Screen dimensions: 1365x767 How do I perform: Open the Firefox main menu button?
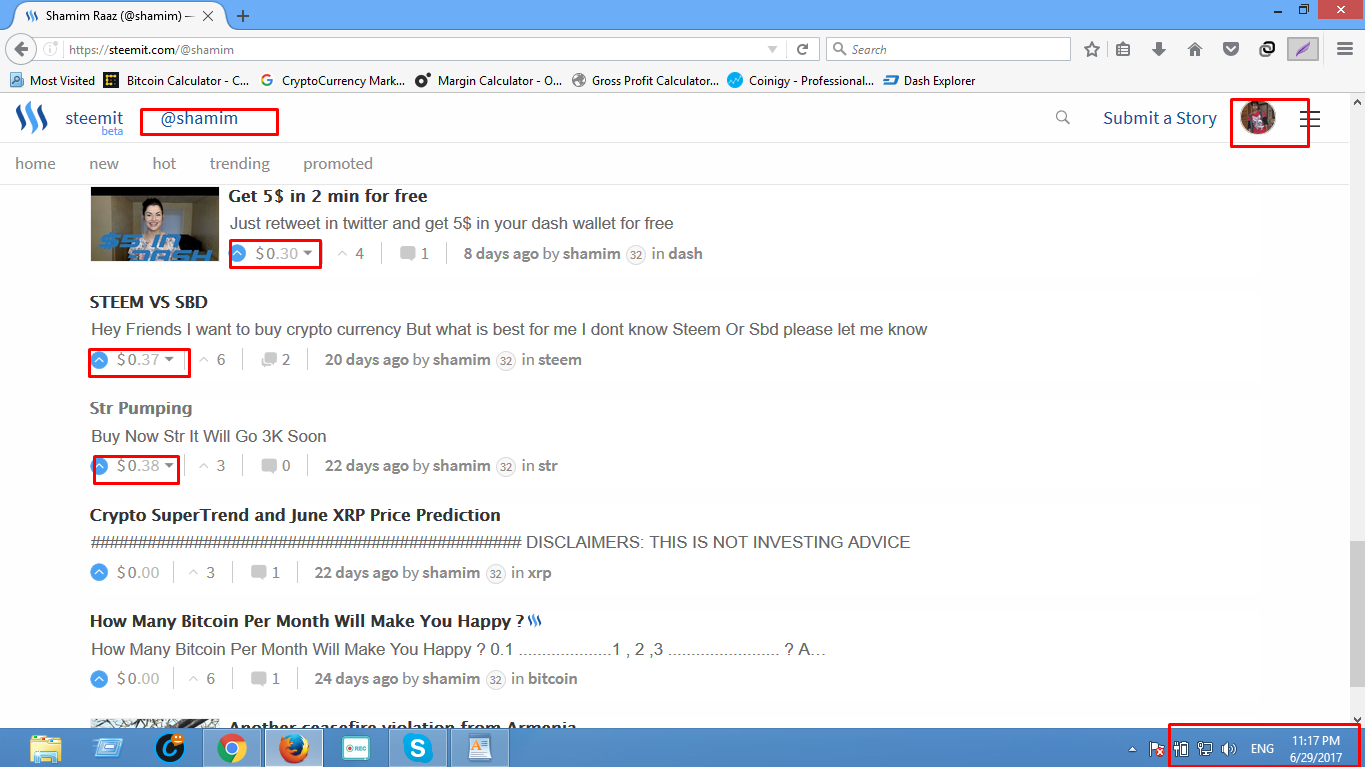pos(1344,49)
